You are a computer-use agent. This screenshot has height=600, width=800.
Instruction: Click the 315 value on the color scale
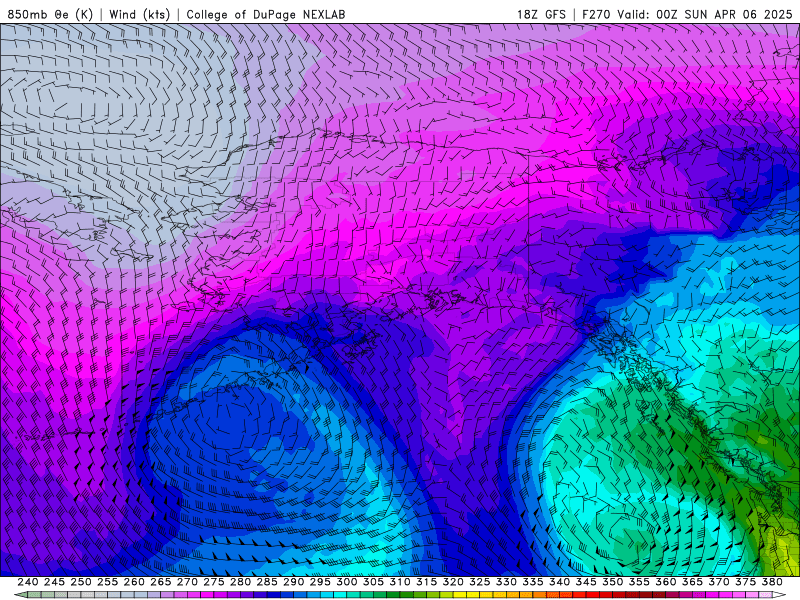tap(427, 582)
